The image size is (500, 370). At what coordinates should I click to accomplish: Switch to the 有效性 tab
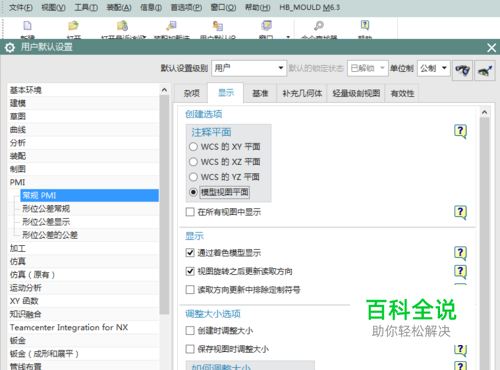[402, 93]
